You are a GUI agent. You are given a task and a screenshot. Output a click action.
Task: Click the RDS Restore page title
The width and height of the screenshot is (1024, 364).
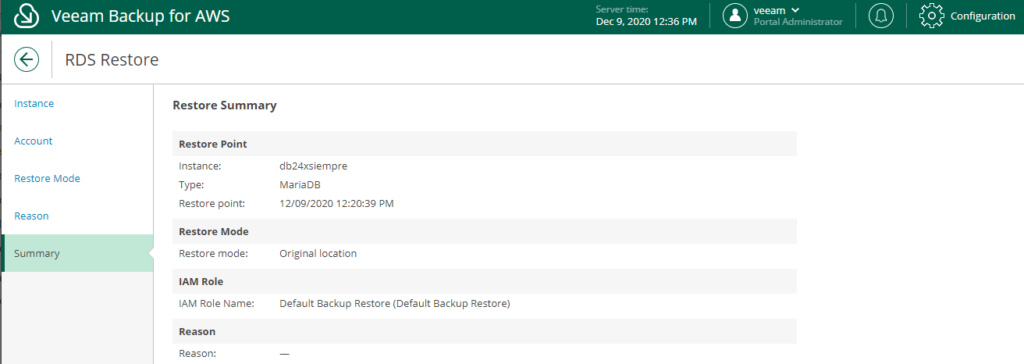coord(112,60)
